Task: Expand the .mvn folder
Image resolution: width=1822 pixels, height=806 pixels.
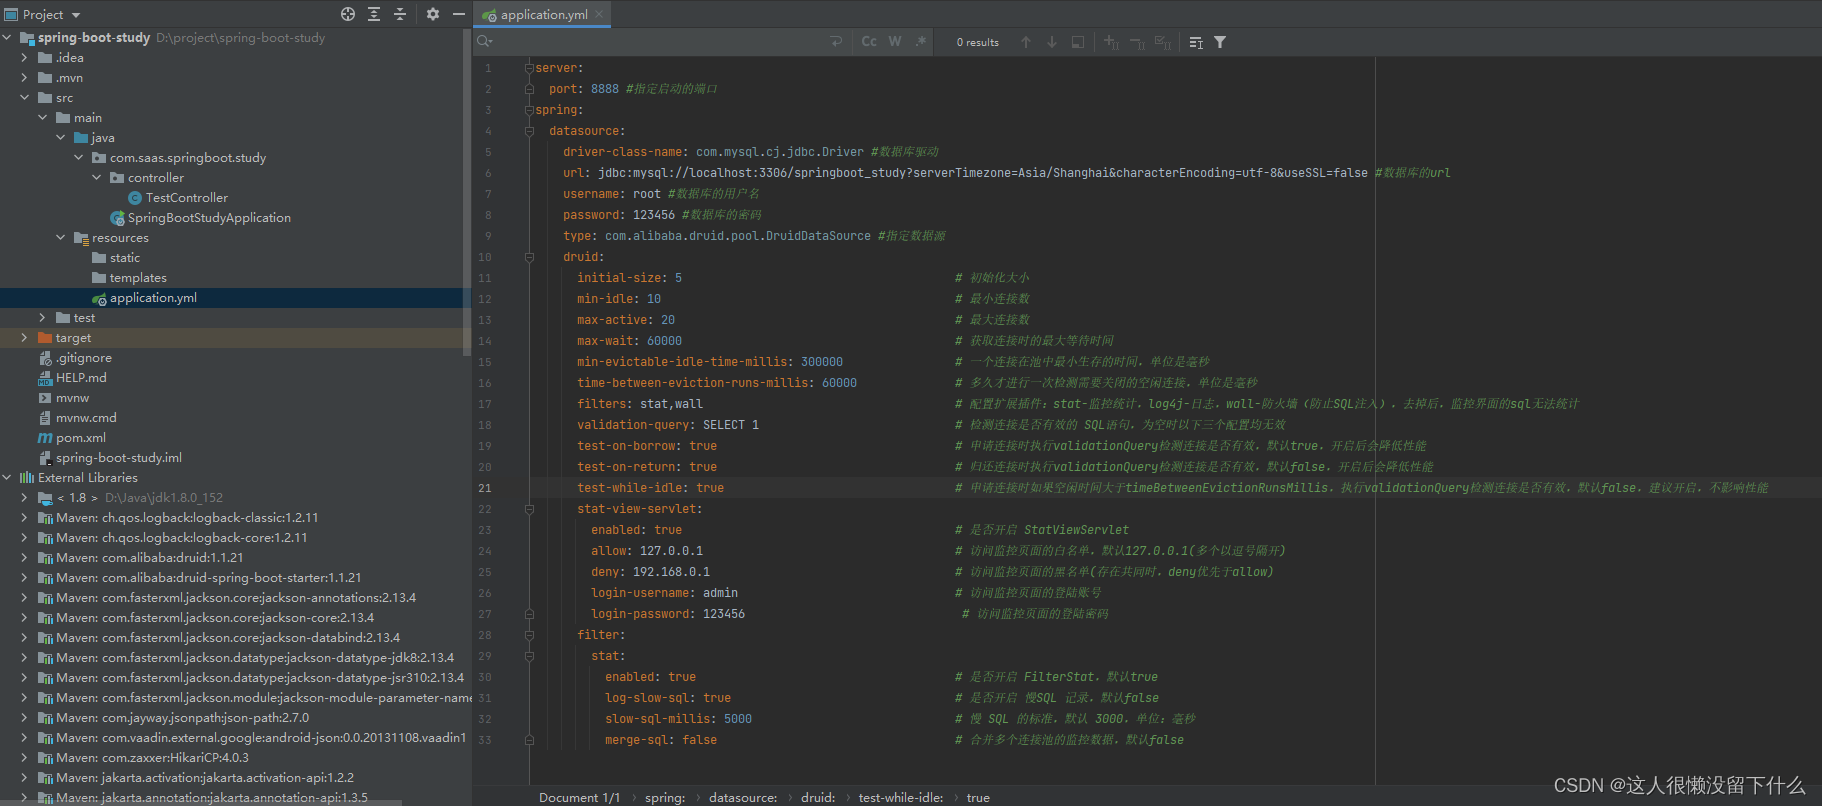Action: pos(24,78)
